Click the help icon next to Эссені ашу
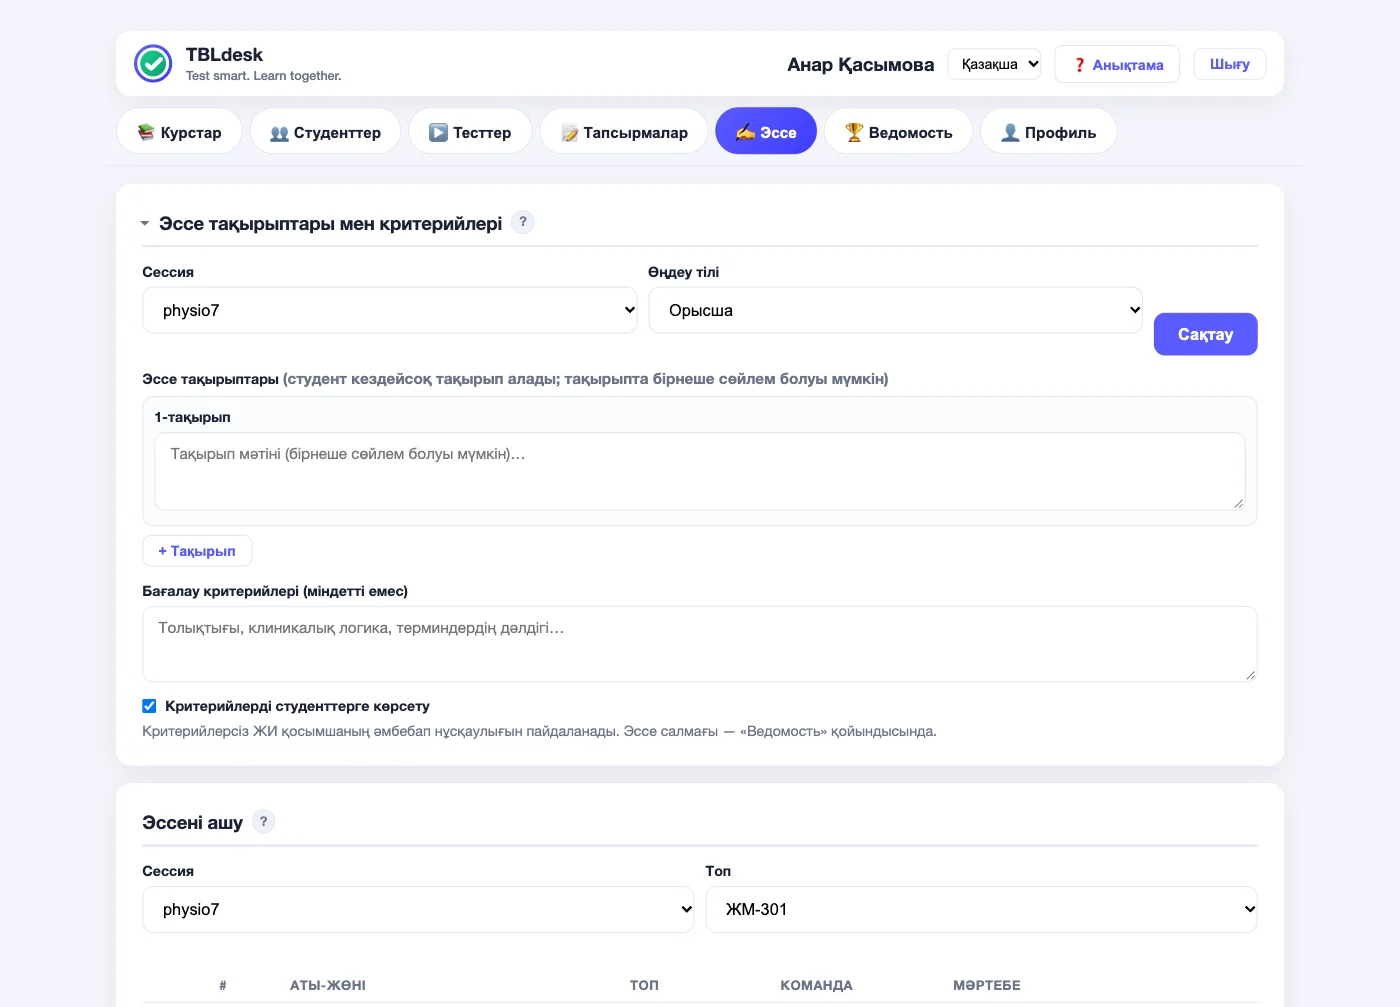Image resolution: width=1400 pixels, height=1007 pixels. tap(263, 822)
